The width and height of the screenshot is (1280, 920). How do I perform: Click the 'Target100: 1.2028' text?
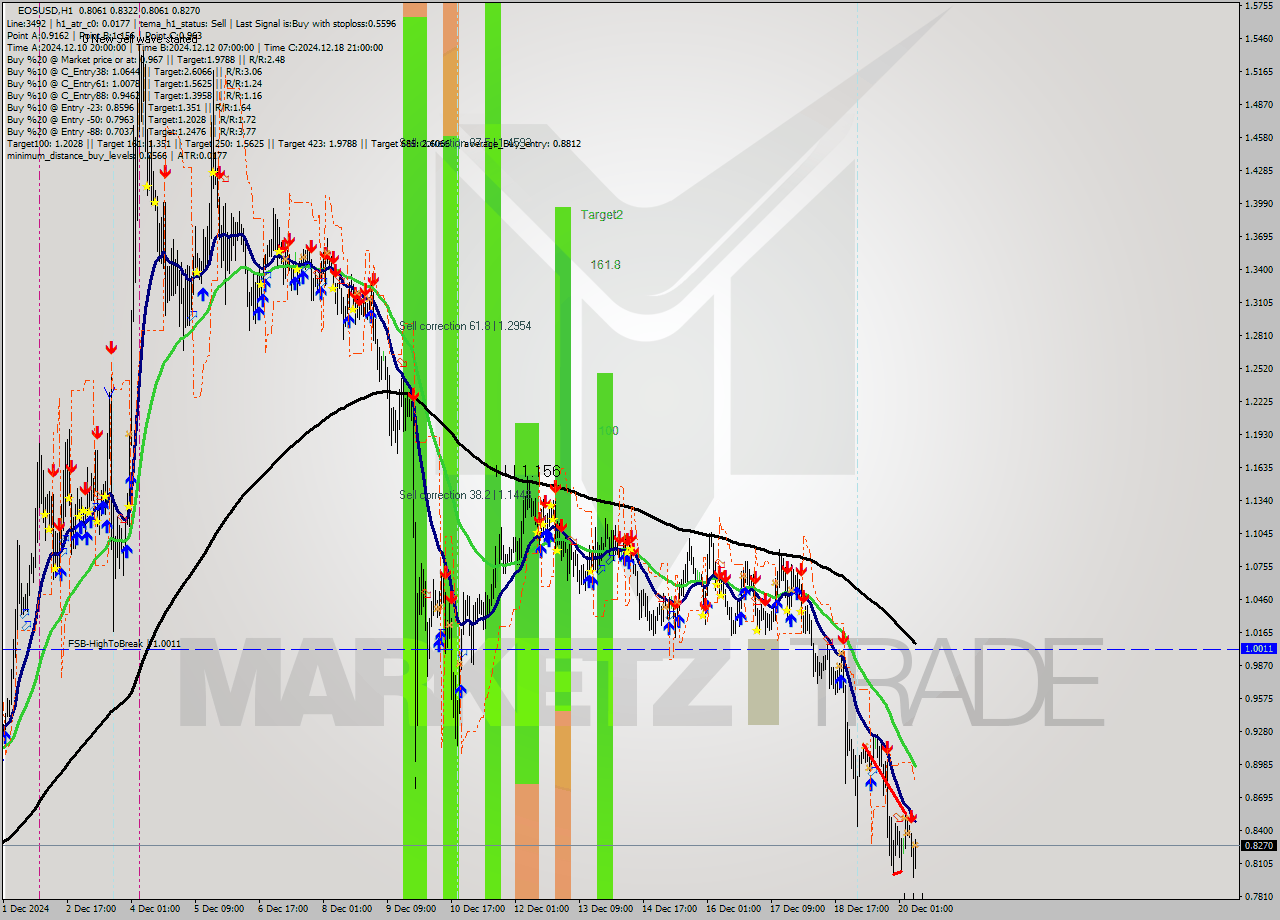tap(43, 143)
